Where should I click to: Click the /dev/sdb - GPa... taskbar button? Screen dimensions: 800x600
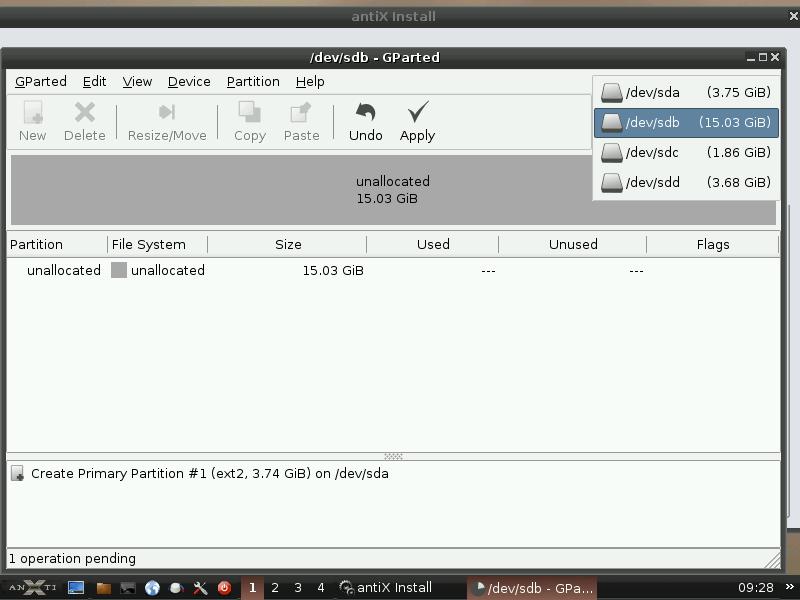tap(532, 588)
